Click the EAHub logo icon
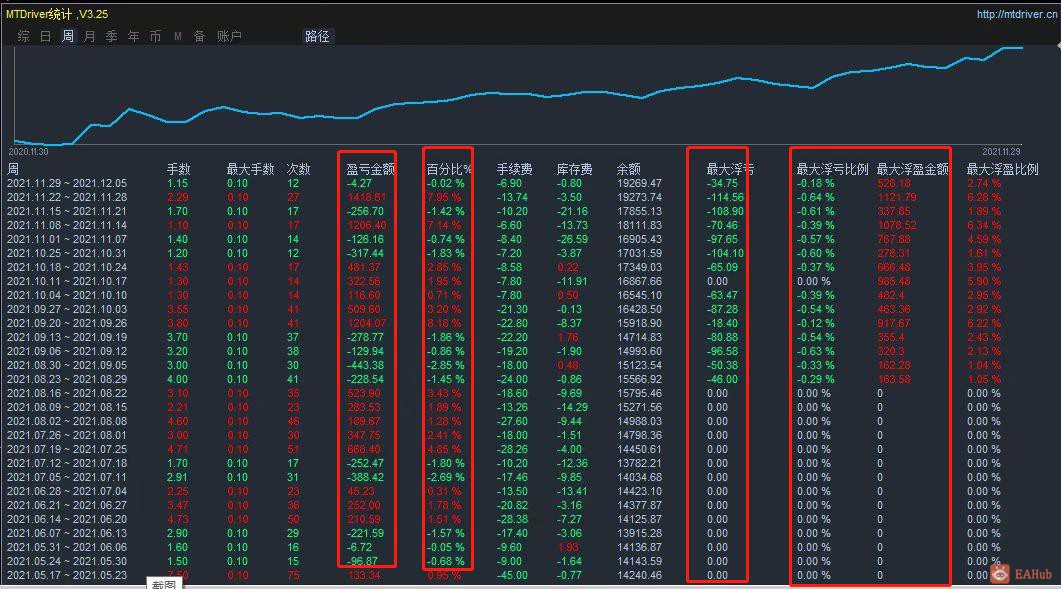The width and height of the screenshot is (1061, 589). click(999, 574)
